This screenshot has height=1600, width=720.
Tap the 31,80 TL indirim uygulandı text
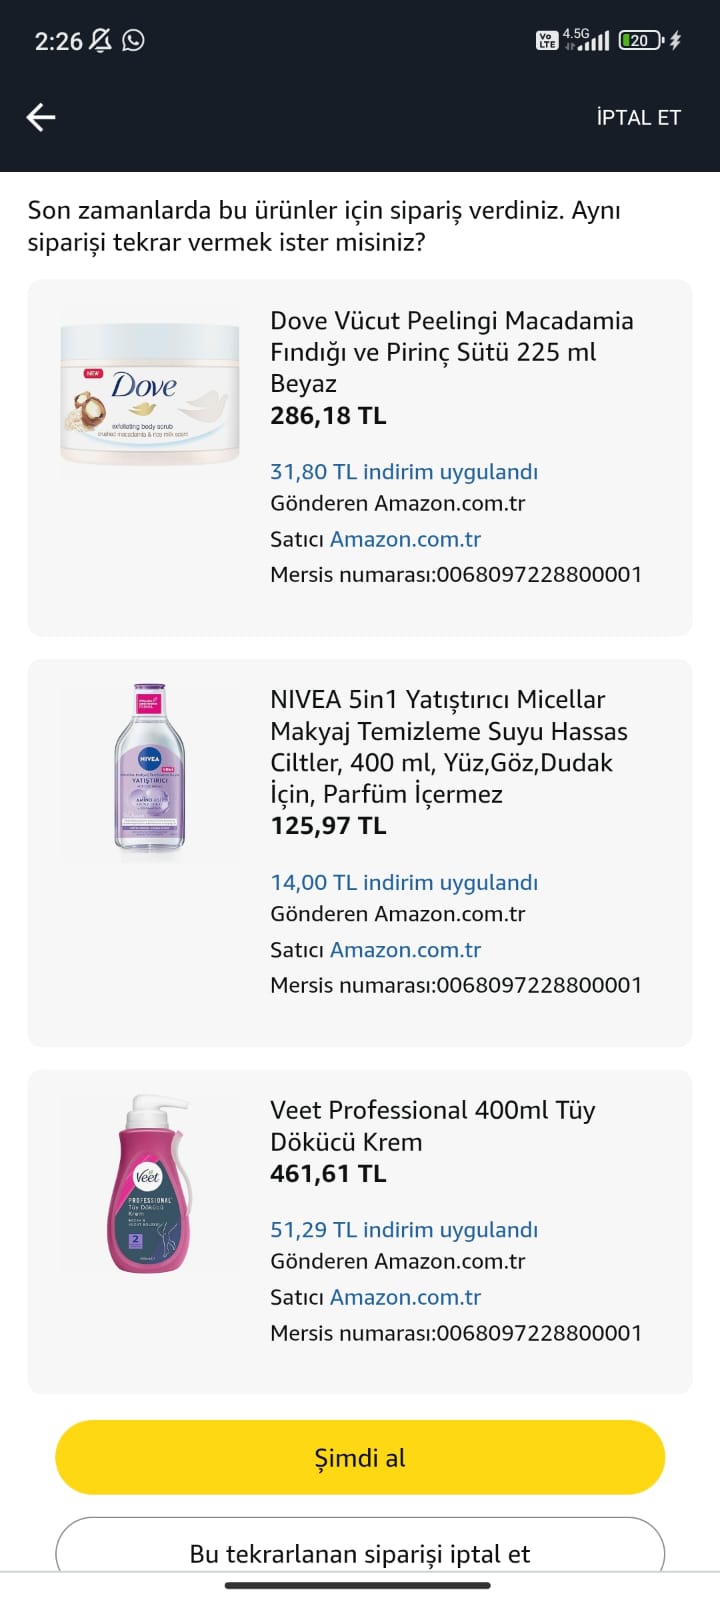click(x=404, y=472)
